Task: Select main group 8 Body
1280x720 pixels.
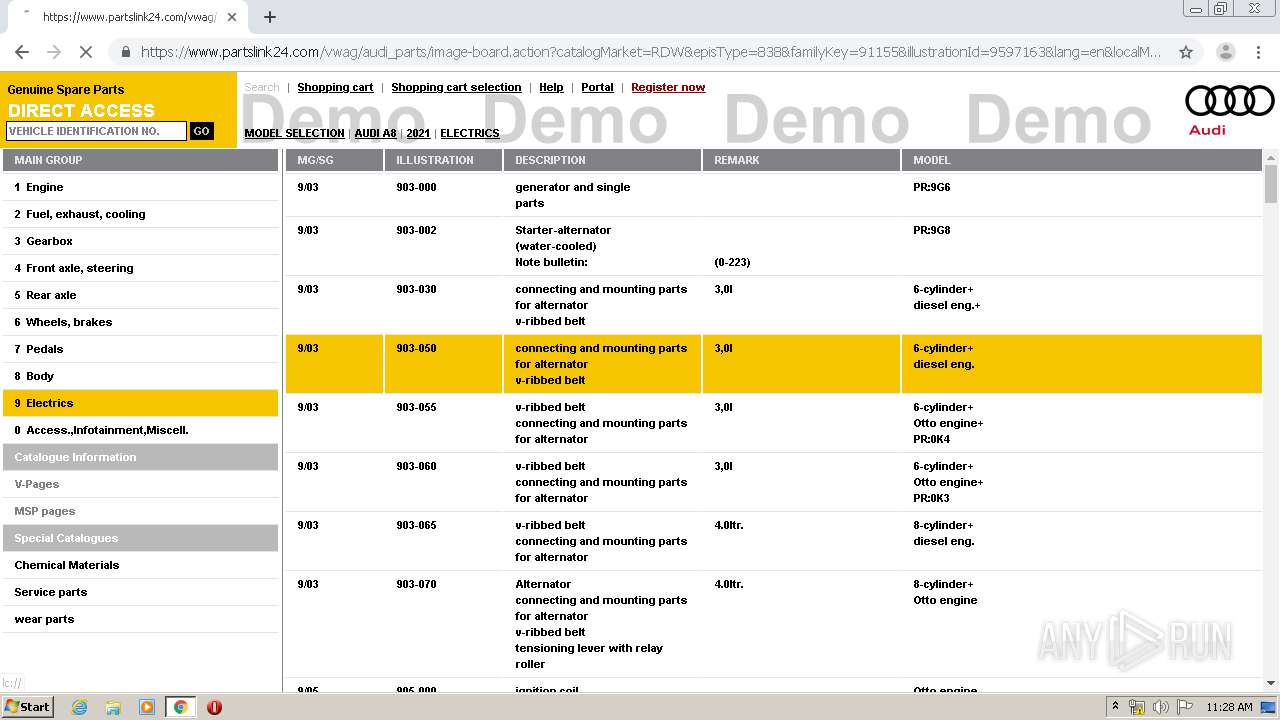Action: coord(140,376)
